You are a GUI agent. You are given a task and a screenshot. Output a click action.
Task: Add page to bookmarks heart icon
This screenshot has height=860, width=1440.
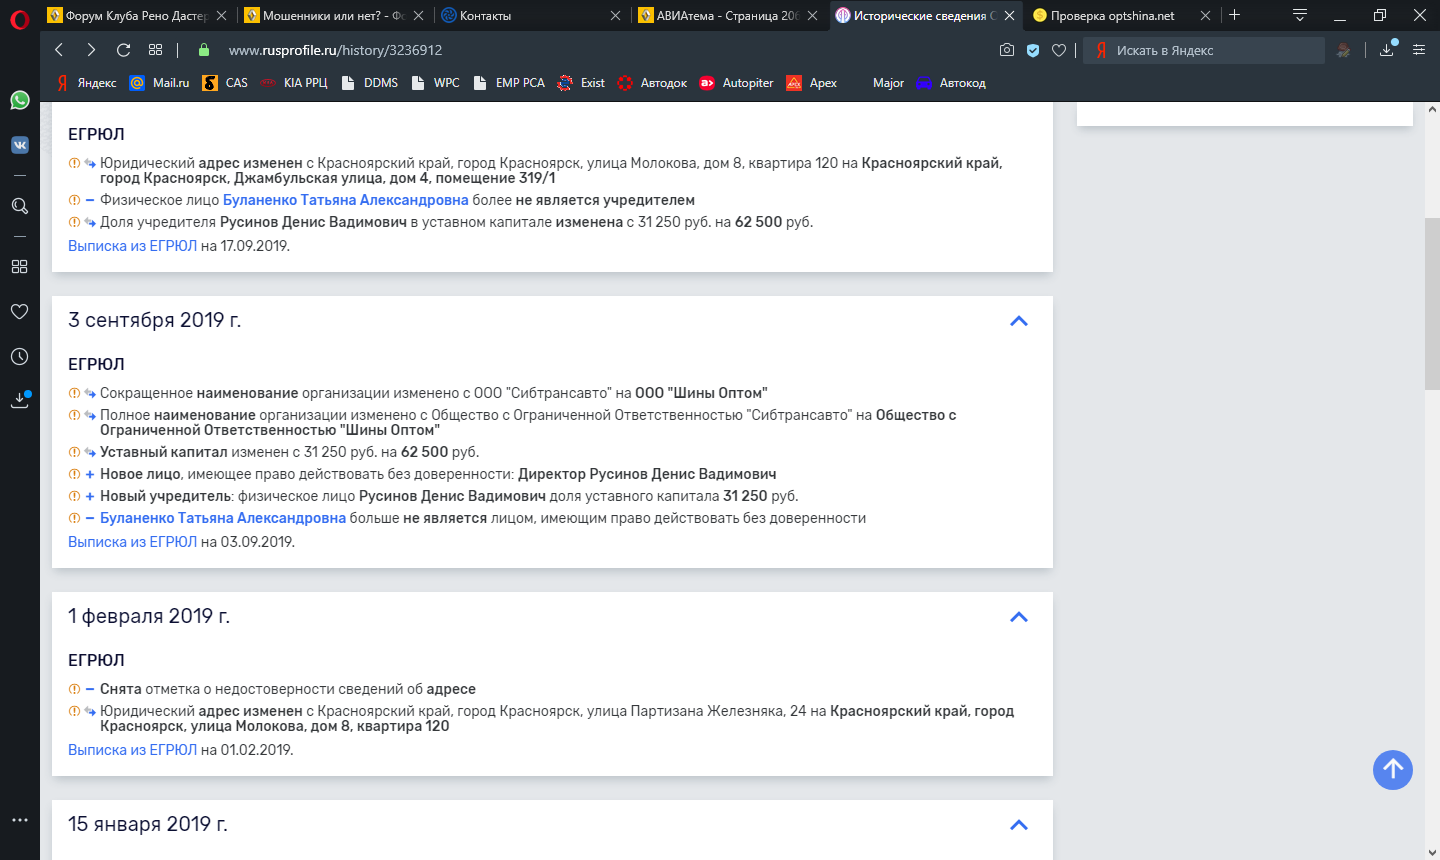1059,50
